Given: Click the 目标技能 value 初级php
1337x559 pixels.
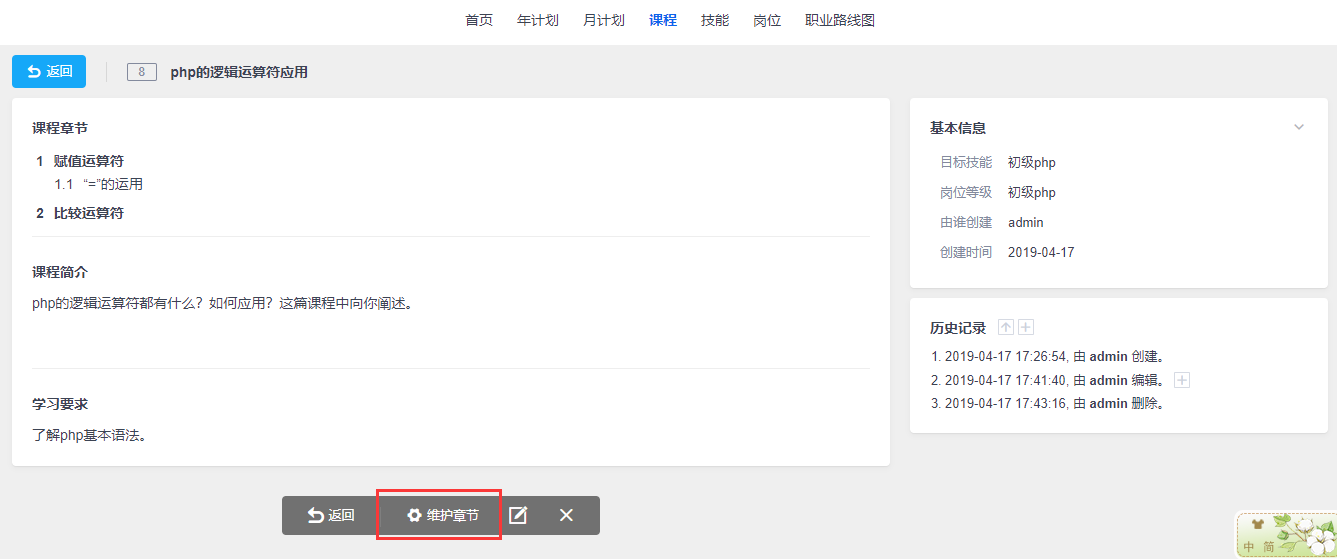Looking at the screenshot, I should tap(1032, 162).
